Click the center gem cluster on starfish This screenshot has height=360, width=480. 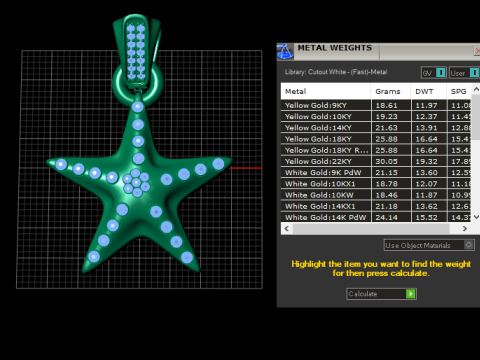point(136,182)
